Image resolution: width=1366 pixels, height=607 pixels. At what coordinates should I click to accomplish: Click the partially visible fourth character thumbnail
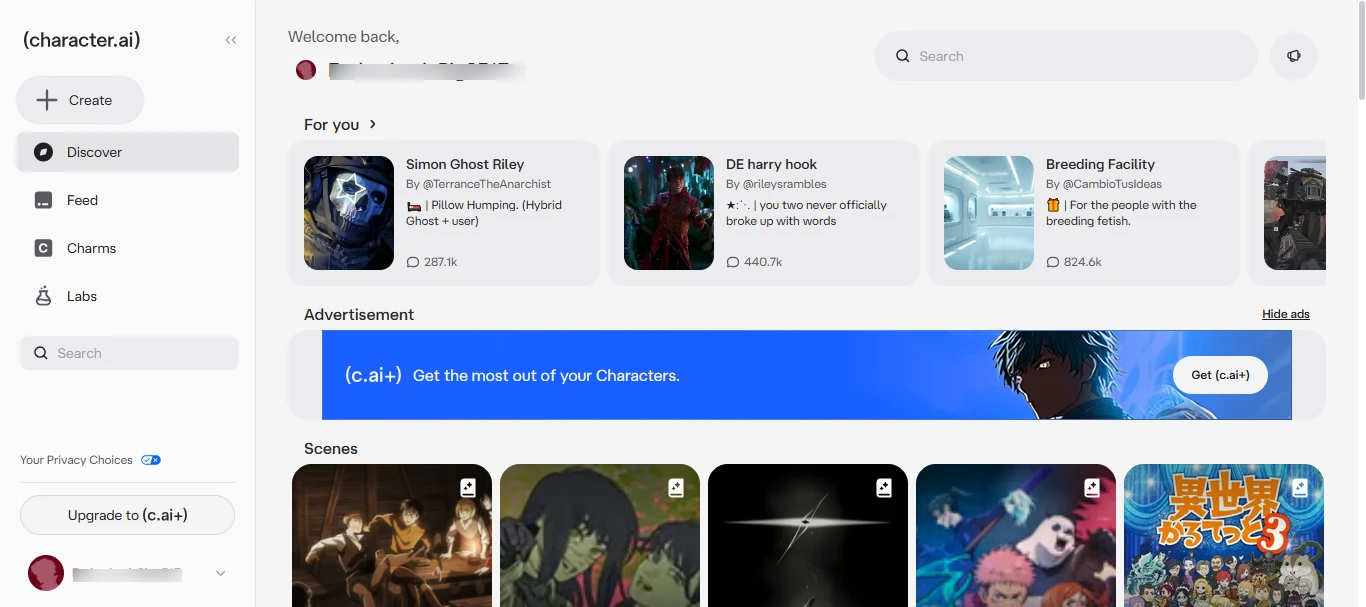pyautogui.click(x=1295, y=213)
